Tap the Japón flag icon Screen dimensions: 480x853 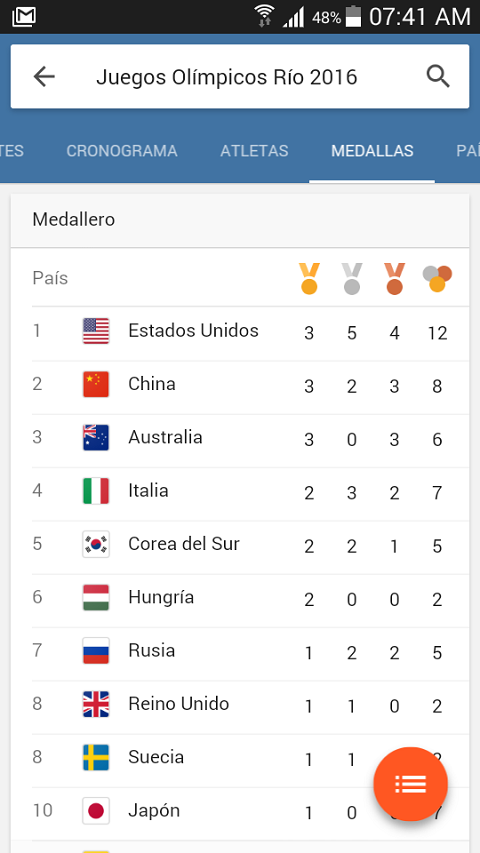(96, 811)
